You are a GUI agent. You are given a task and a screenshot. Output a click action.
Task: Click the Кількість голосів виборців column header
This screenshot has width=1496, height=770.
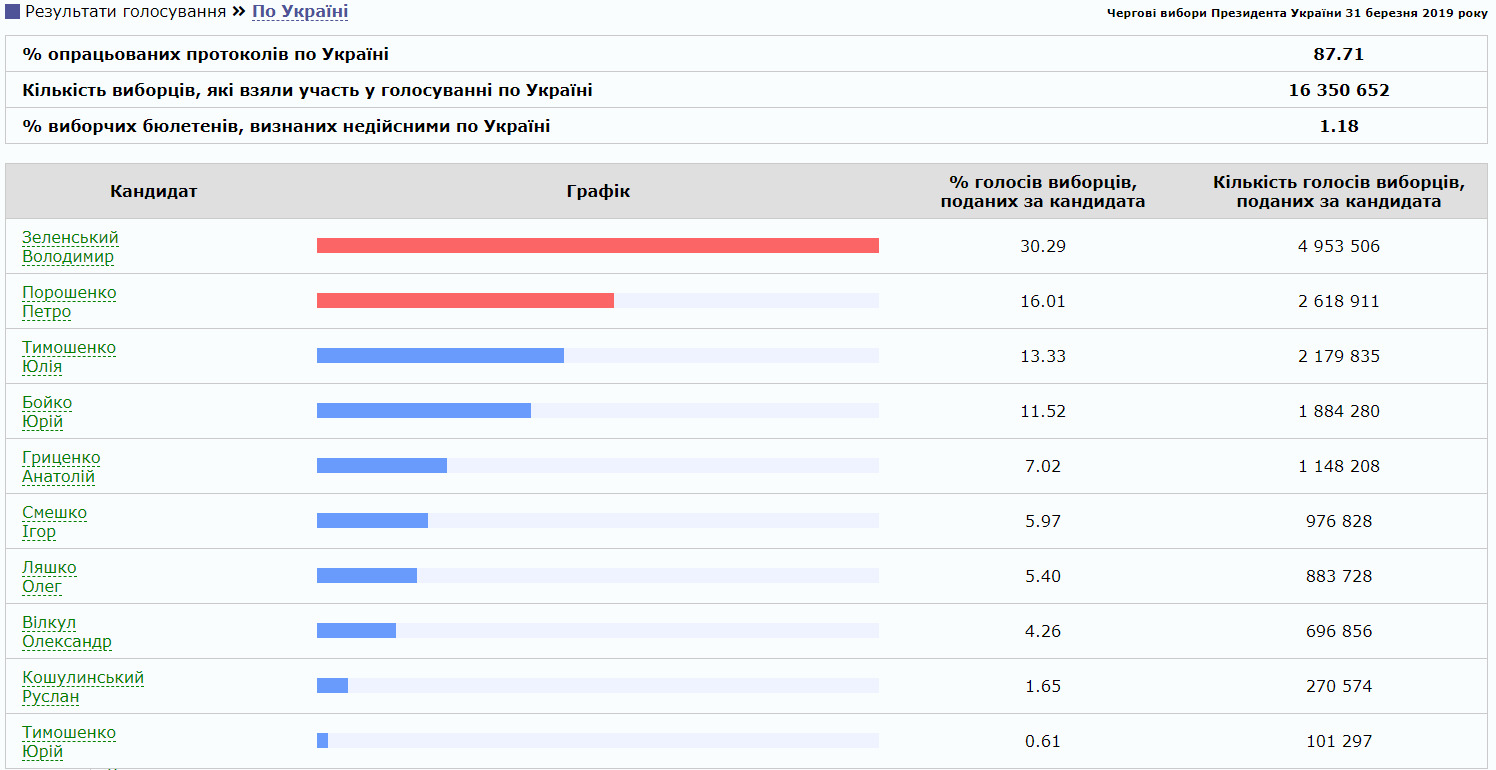pos(1339,191)
